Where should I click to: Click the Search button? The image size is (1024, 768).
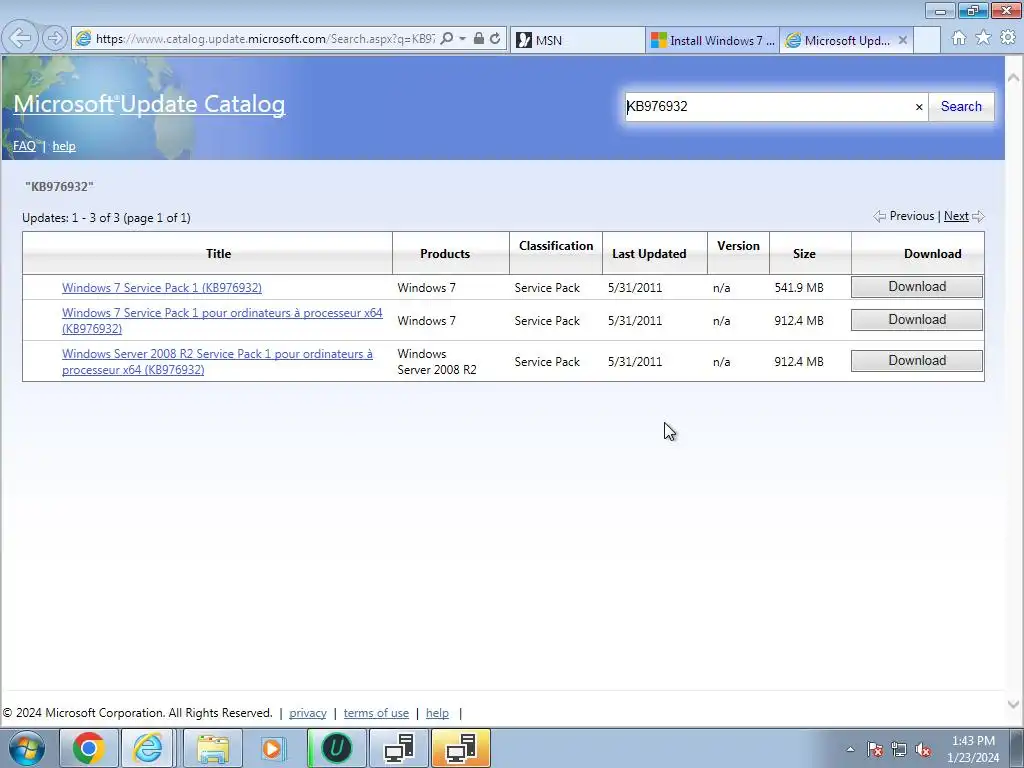click(961, 106)
